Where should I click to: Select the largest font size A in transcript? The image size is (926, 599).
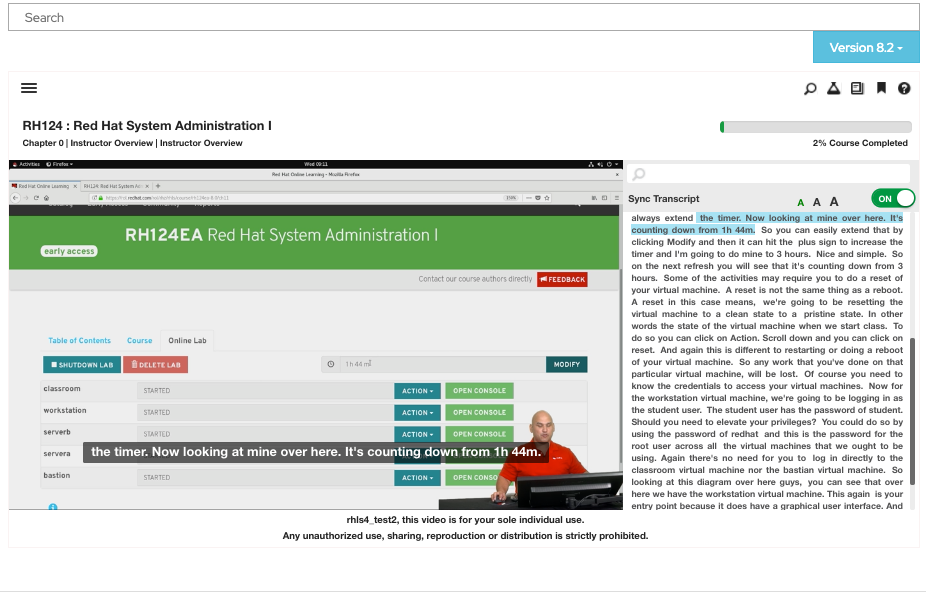[834, 199]
